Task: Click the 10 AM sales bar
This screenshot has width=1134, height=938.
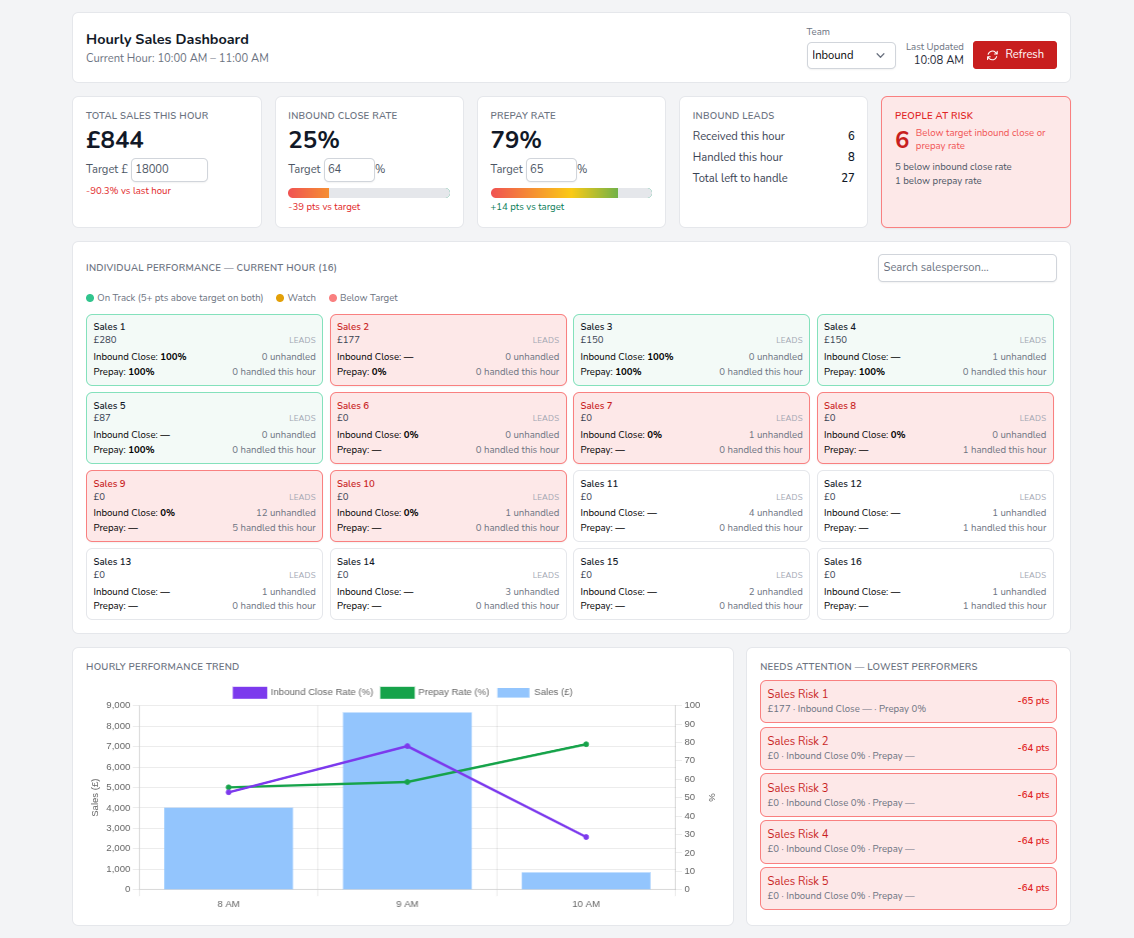Action: point(586,880)
